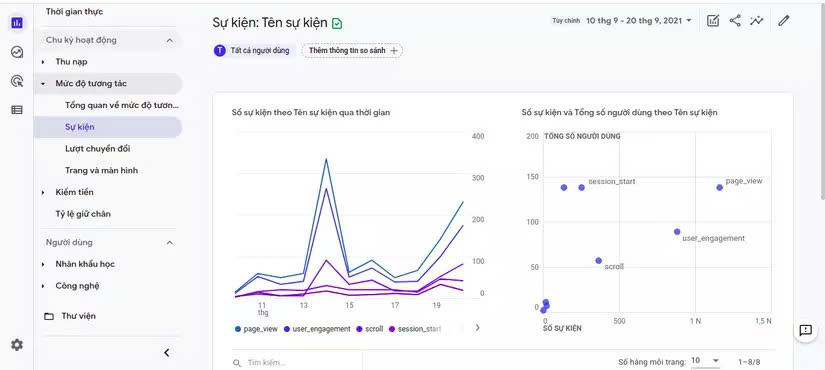Open the Insights sparkline icon
Screen dimensions: 825x370
pyautogui.click(x=757, y=21)
